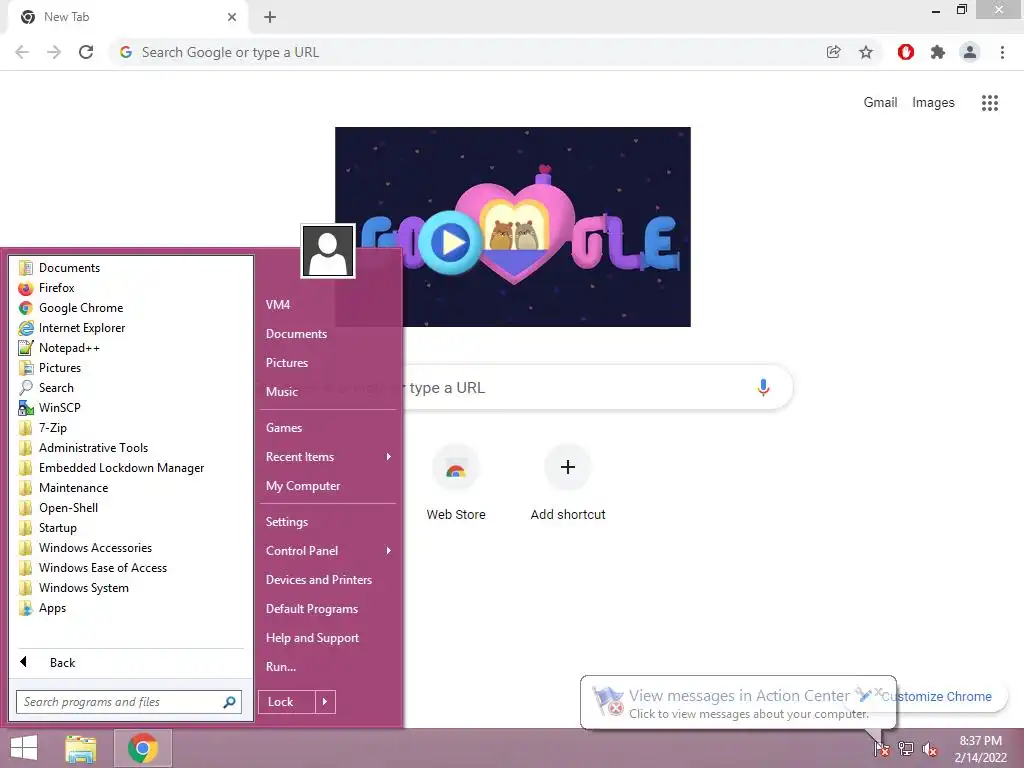Expand the Windows System folder

84,588
